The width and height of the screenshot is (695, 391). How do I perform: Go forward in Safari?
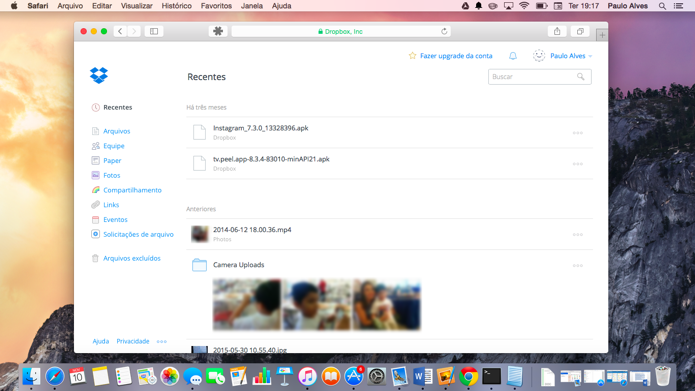pyautogui.click(x=134, y=31)
